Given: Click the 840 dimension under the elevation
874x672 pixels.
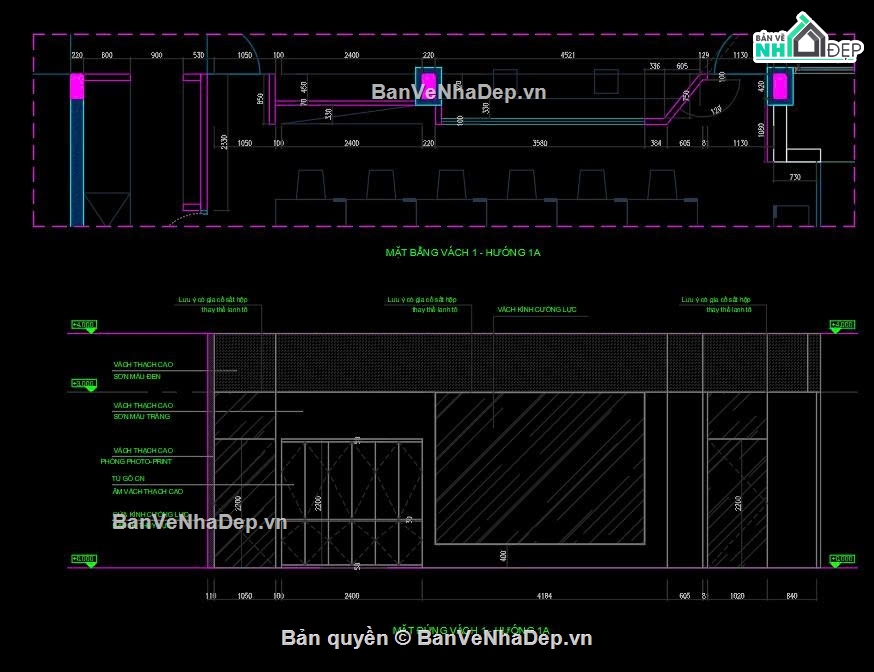Looking at the screenshot, I should coord(792,596).
